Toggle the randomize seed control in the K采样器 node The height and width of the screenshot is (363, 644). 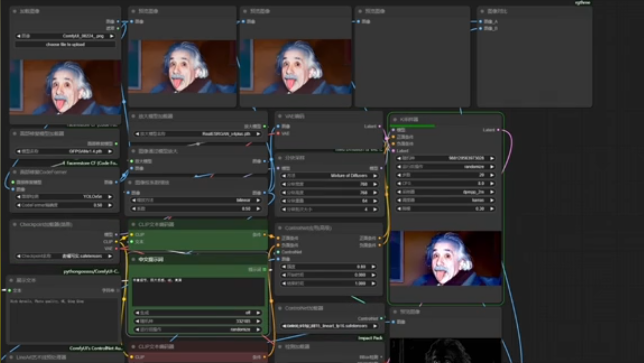tap(446, 167)
